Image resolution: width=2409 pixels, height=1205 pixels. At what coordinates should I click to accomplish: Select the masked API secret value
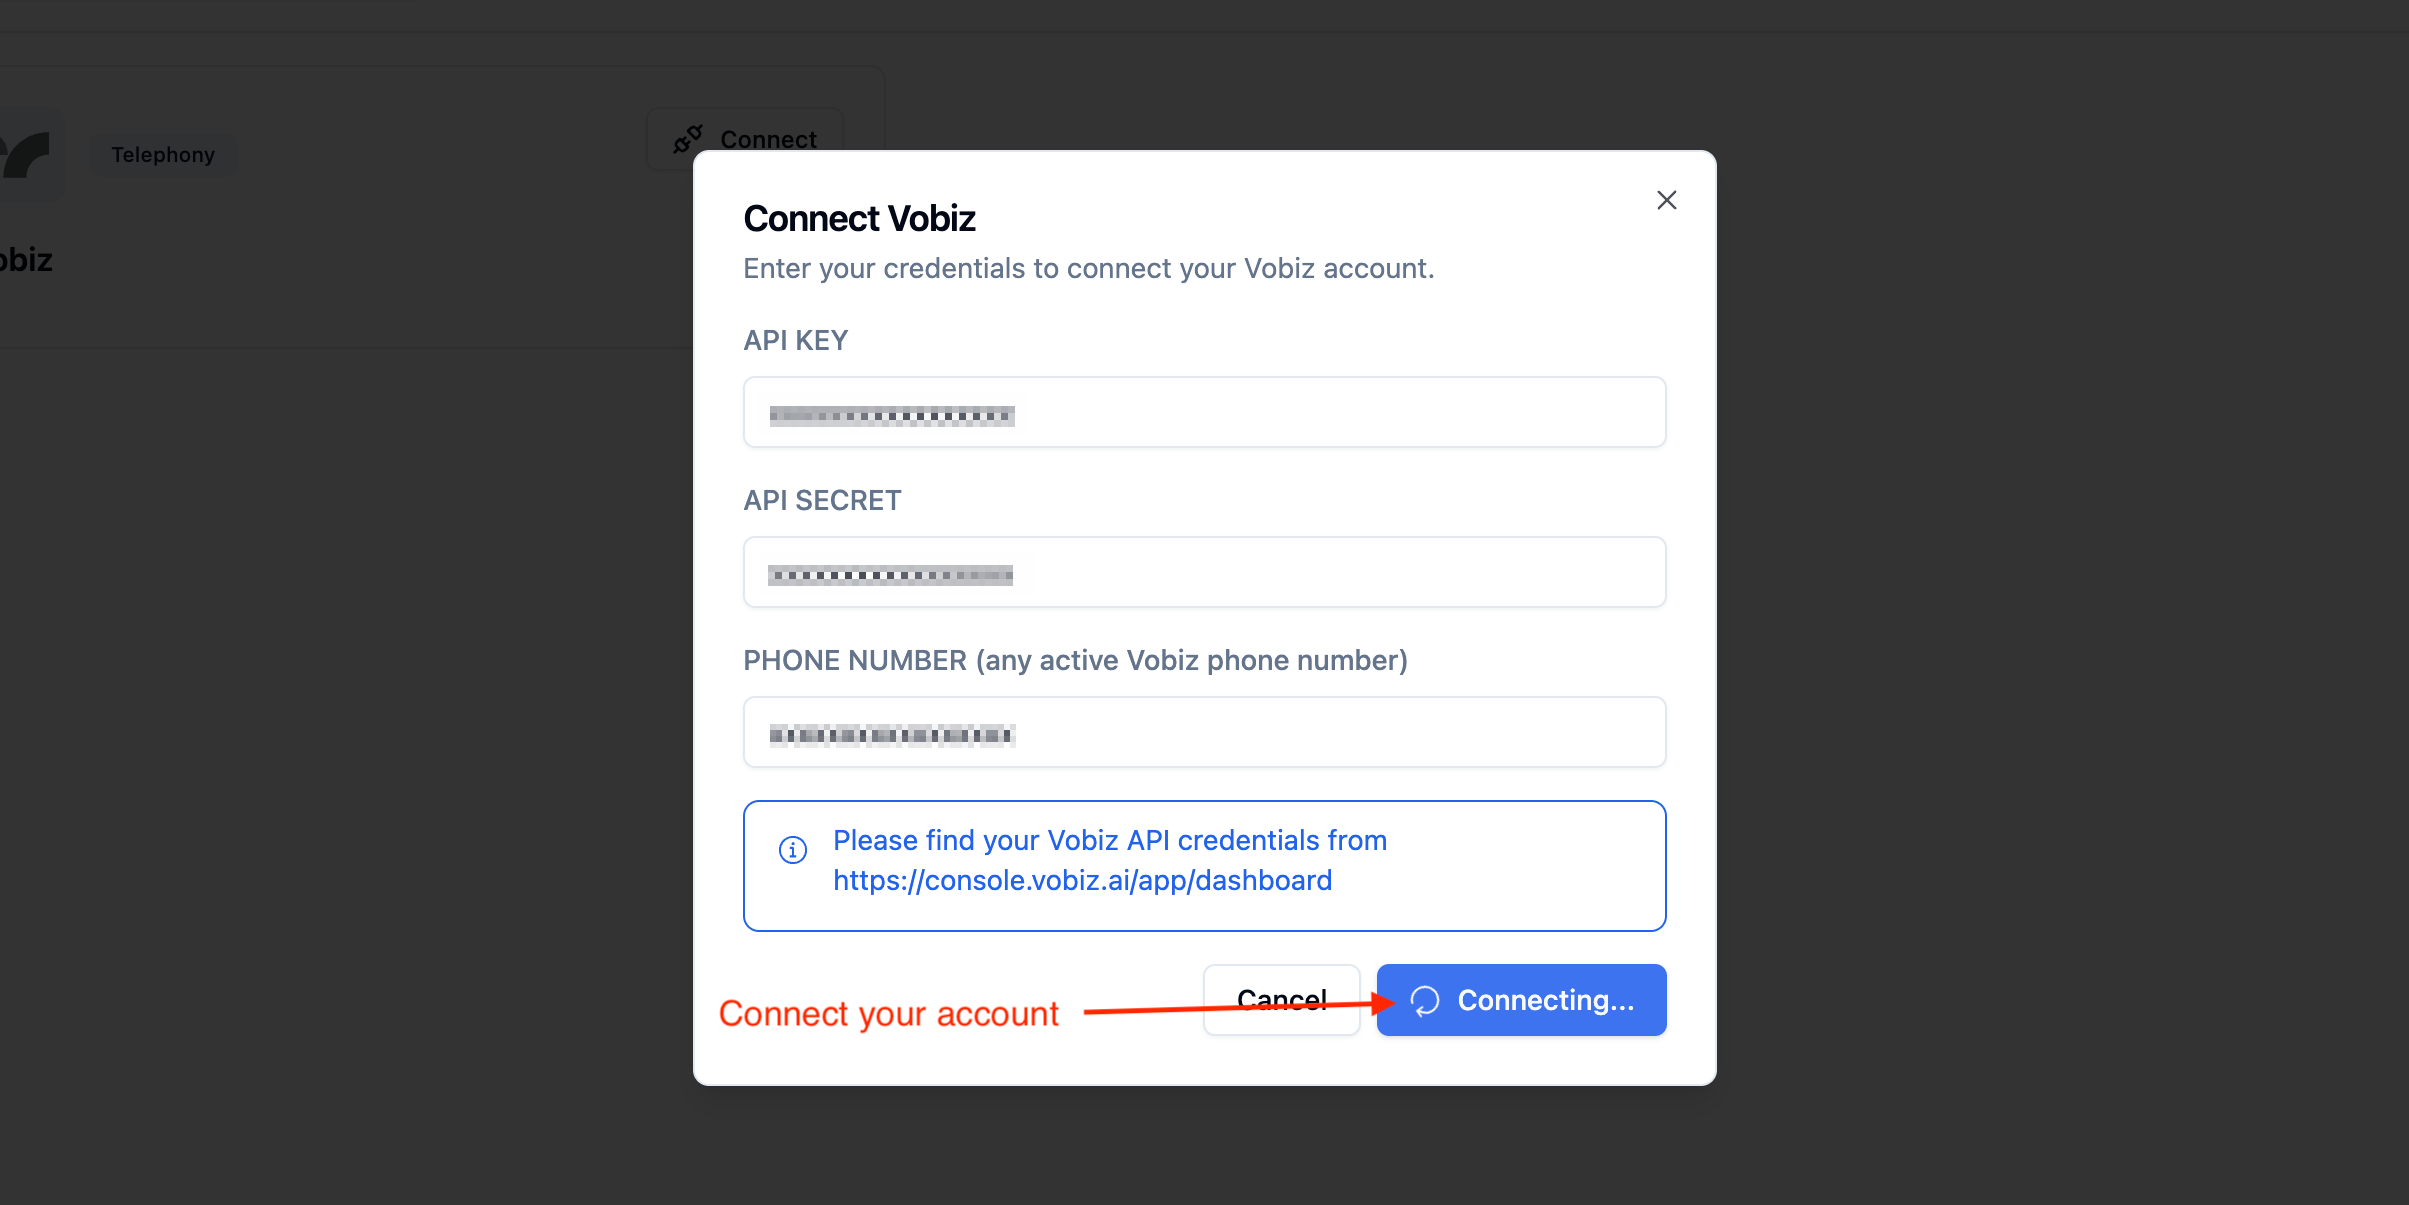point(888,574)
